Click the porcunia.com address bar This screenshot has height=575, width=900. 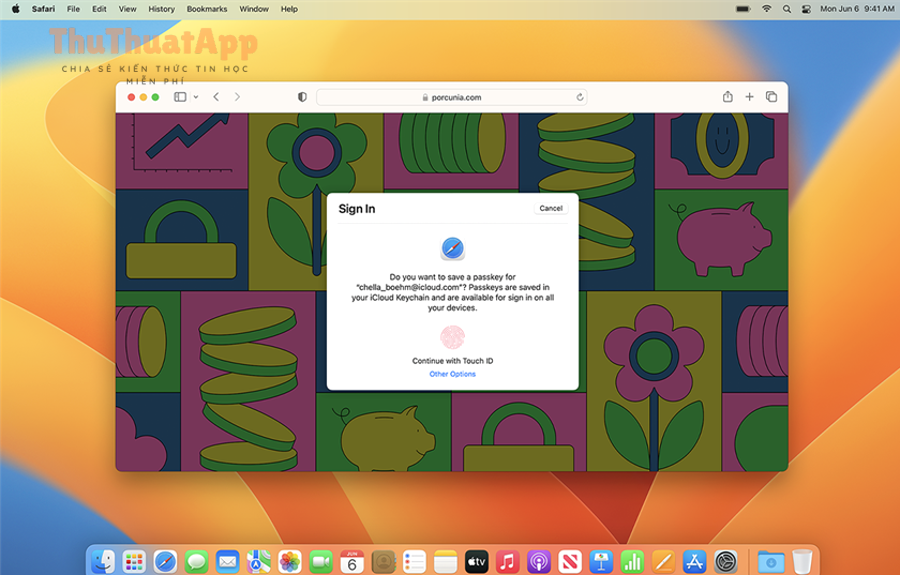point(451,98)
